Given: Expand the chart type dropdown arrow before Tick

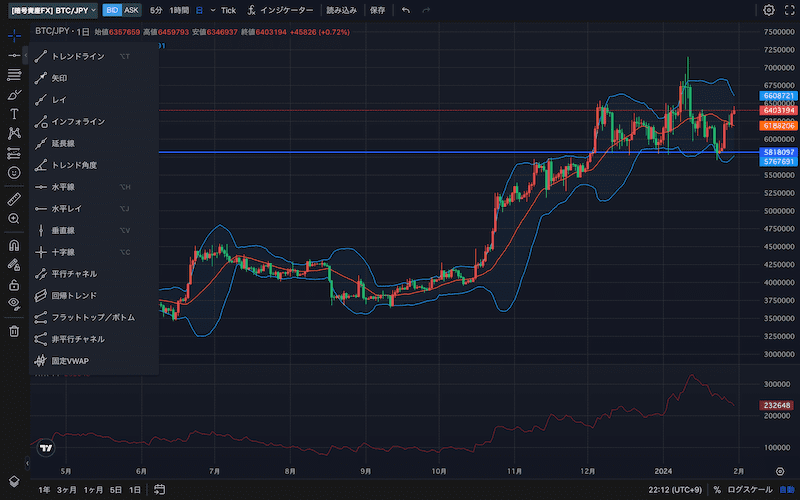Looking at the screenshot, I should [x=213, y=10].
